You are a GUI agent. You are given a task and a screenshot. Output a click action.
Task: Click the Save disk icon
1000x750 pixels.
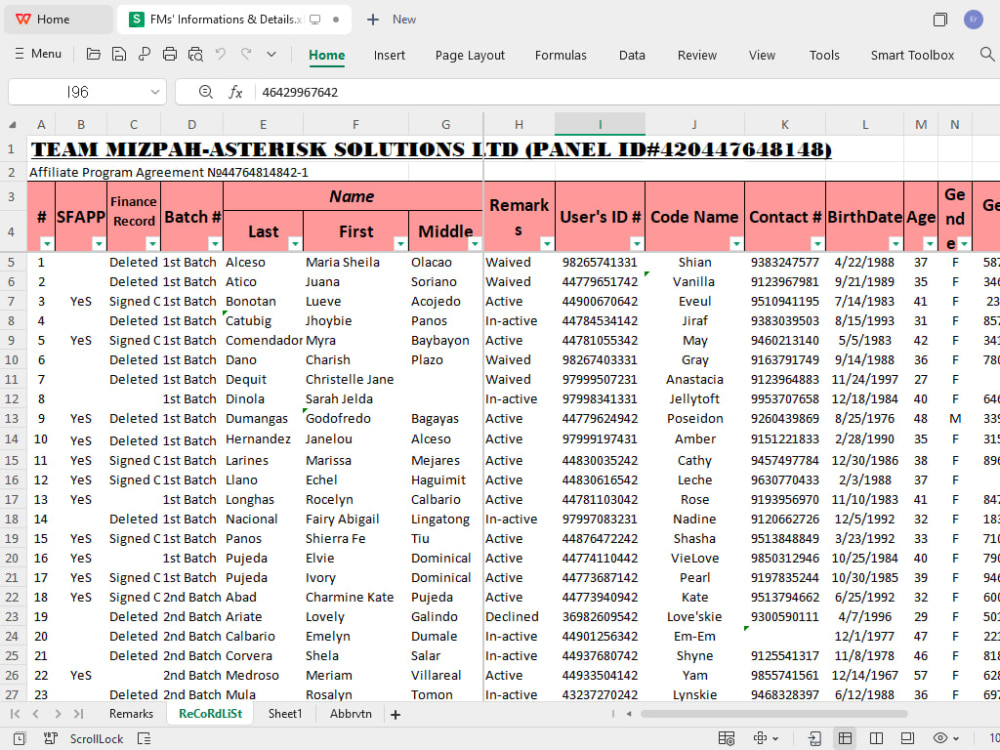click(119, 54)
